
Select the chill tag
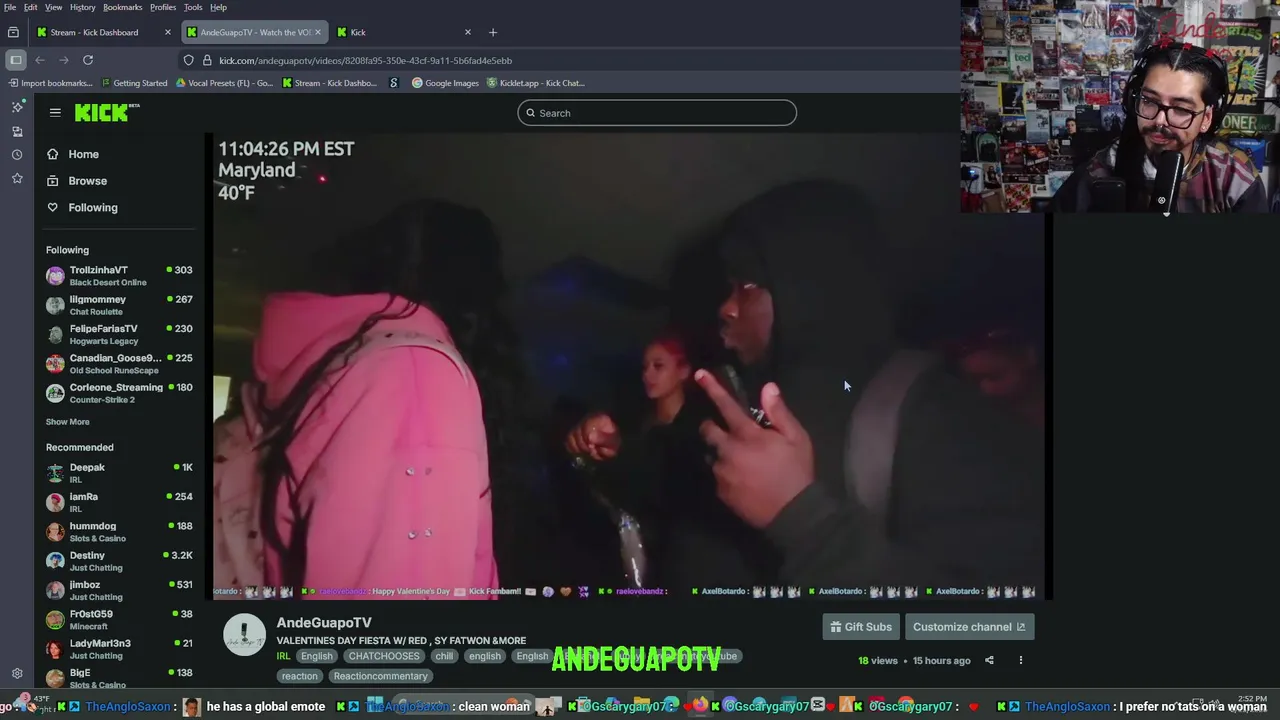[x=444, y=656]
